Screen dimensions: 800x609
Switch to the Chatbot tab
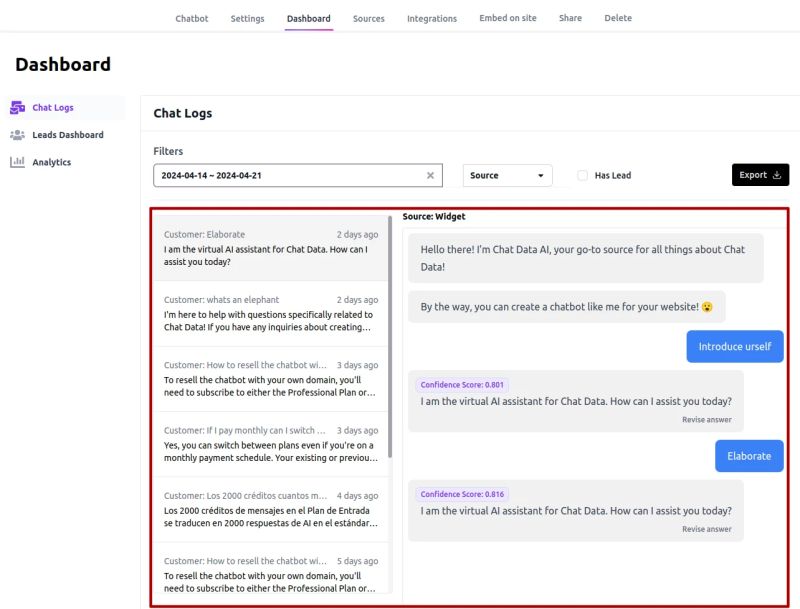tap(192, 18)
